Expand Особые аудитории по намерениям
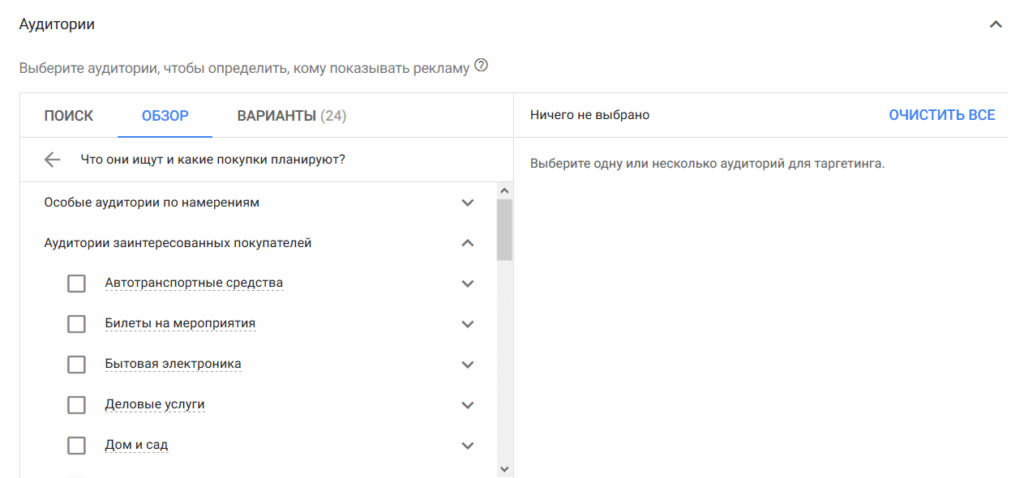The image size is (1024, 478). coord(467,202)
